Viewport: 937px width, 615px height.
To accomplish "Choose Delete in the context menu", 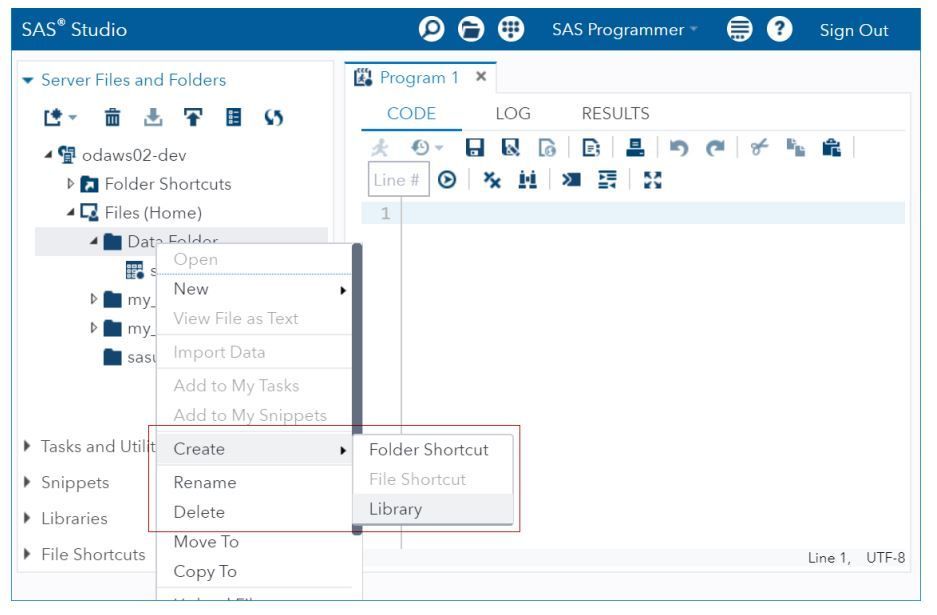I will [x=254, y=512].
